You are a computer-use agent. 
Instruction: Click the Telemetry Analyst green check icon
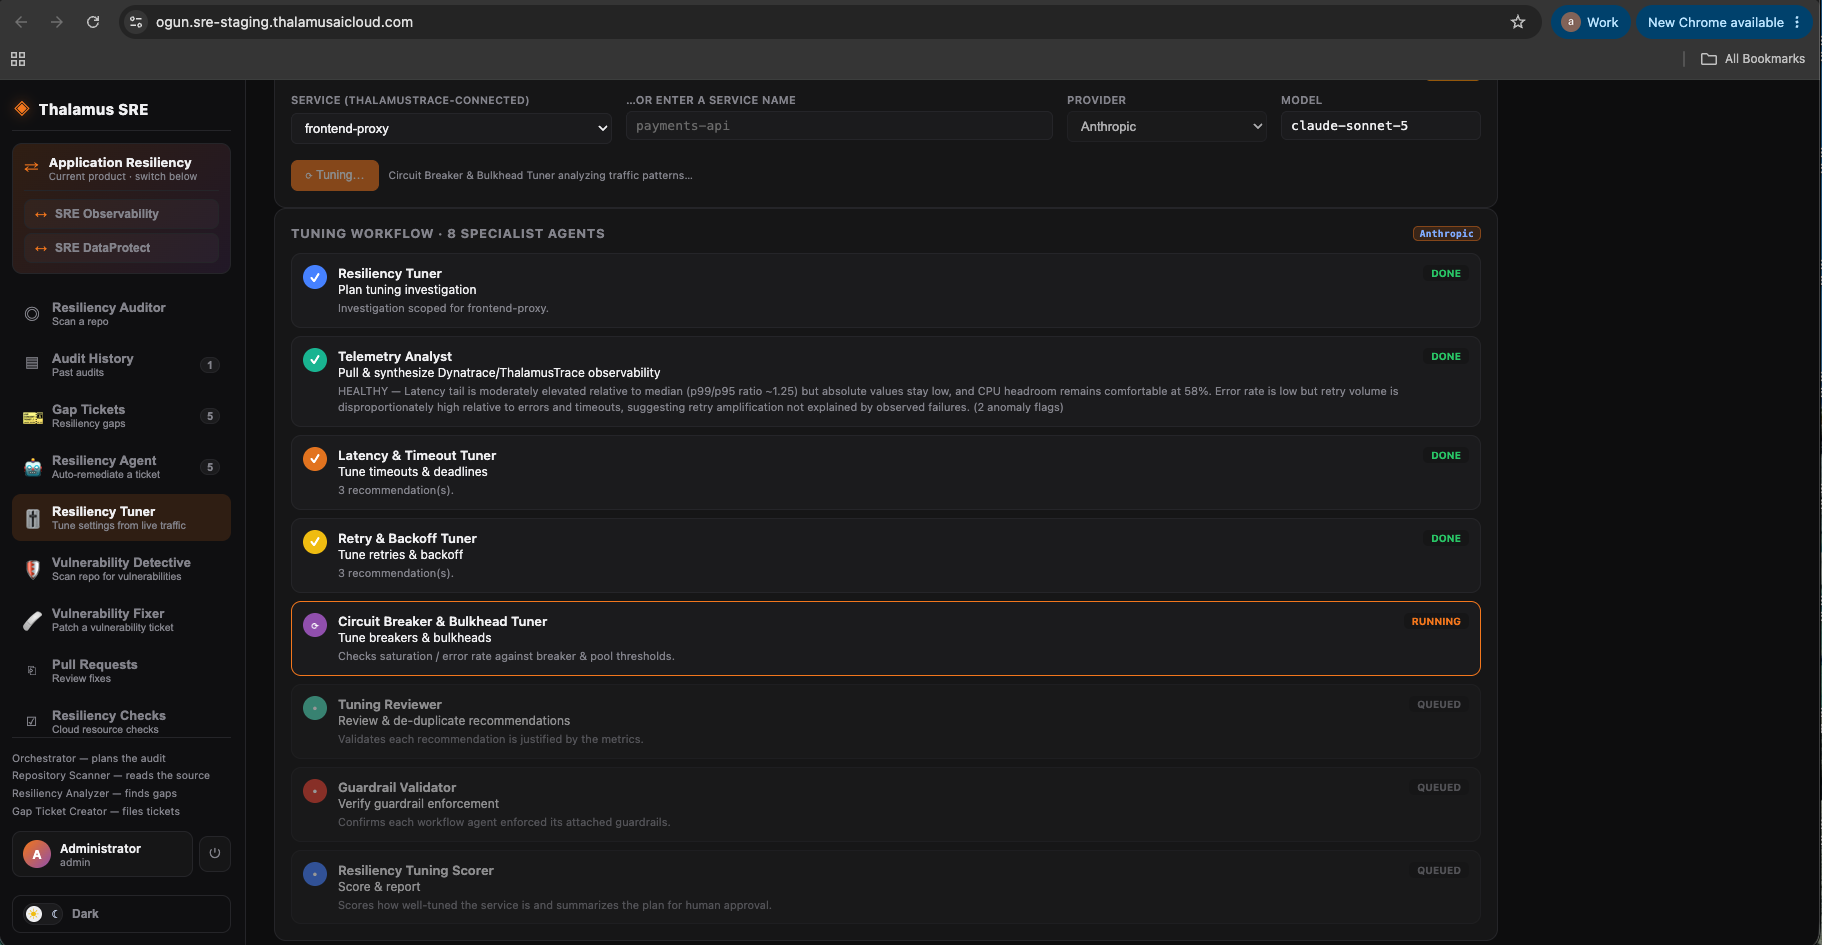click(315, 360)
